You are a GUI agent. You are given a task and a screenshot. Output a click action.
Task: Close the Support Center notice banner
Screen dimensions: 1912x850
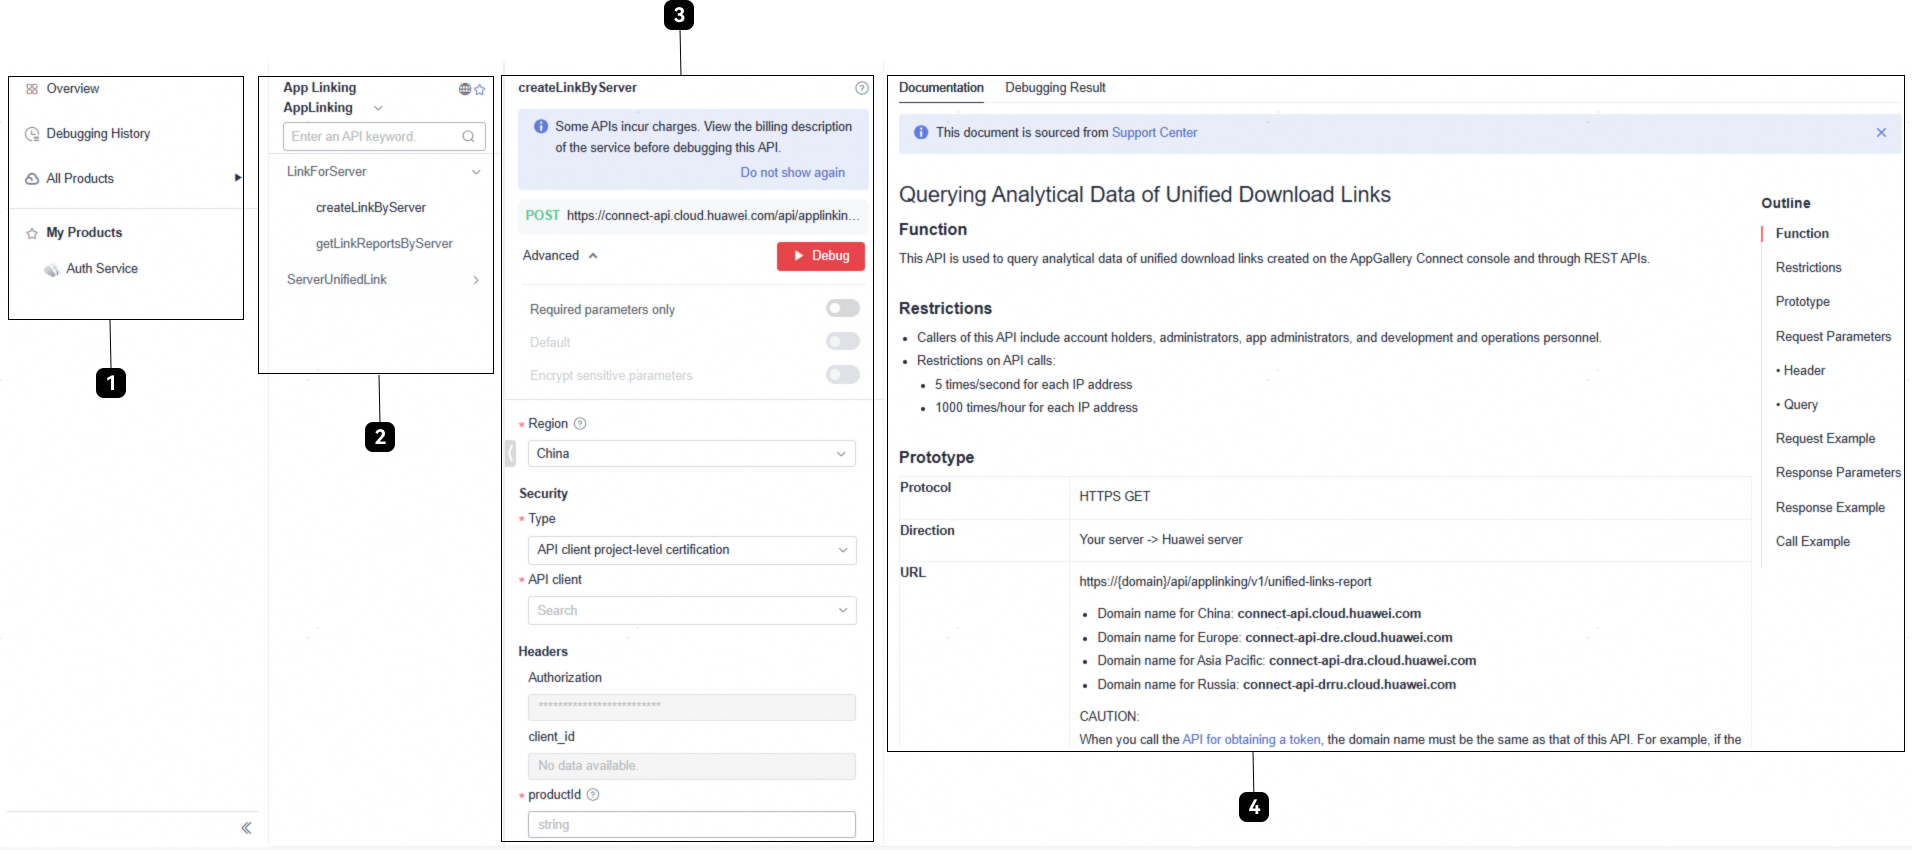click(1881, 133)
